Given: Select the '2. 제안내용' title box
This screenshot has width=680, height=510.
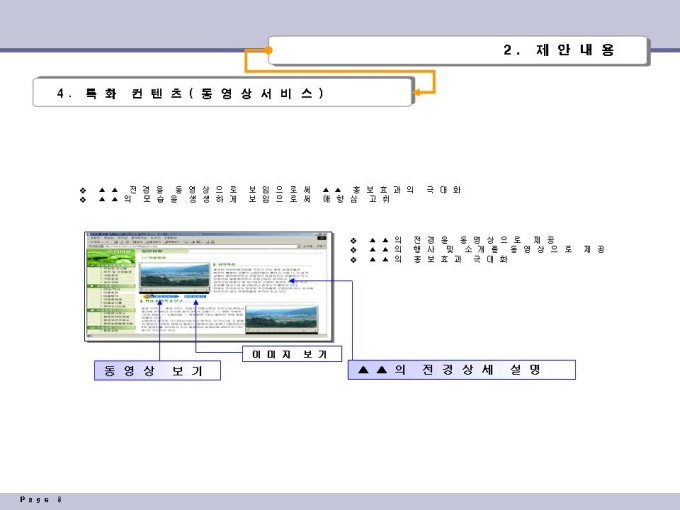Looking at the screenshot, I should [x=458, y=50].
